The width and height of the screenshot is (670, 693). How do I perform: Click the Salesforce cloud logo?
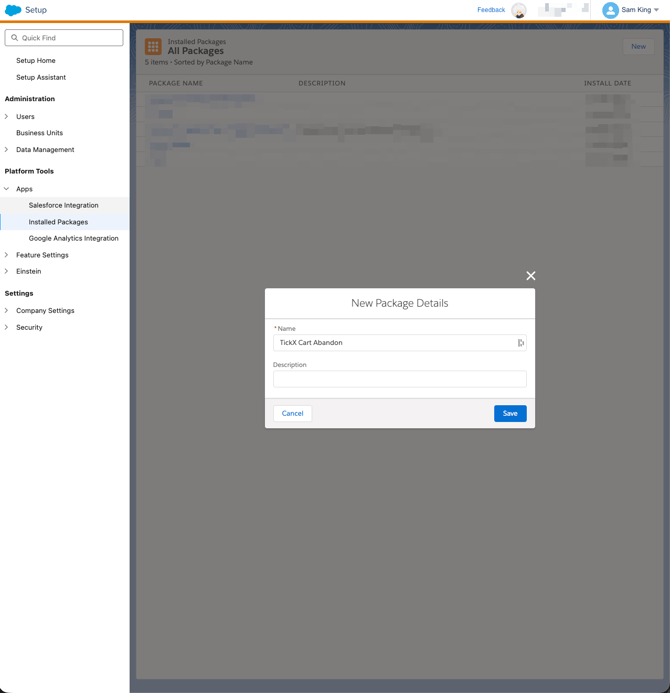13,10
